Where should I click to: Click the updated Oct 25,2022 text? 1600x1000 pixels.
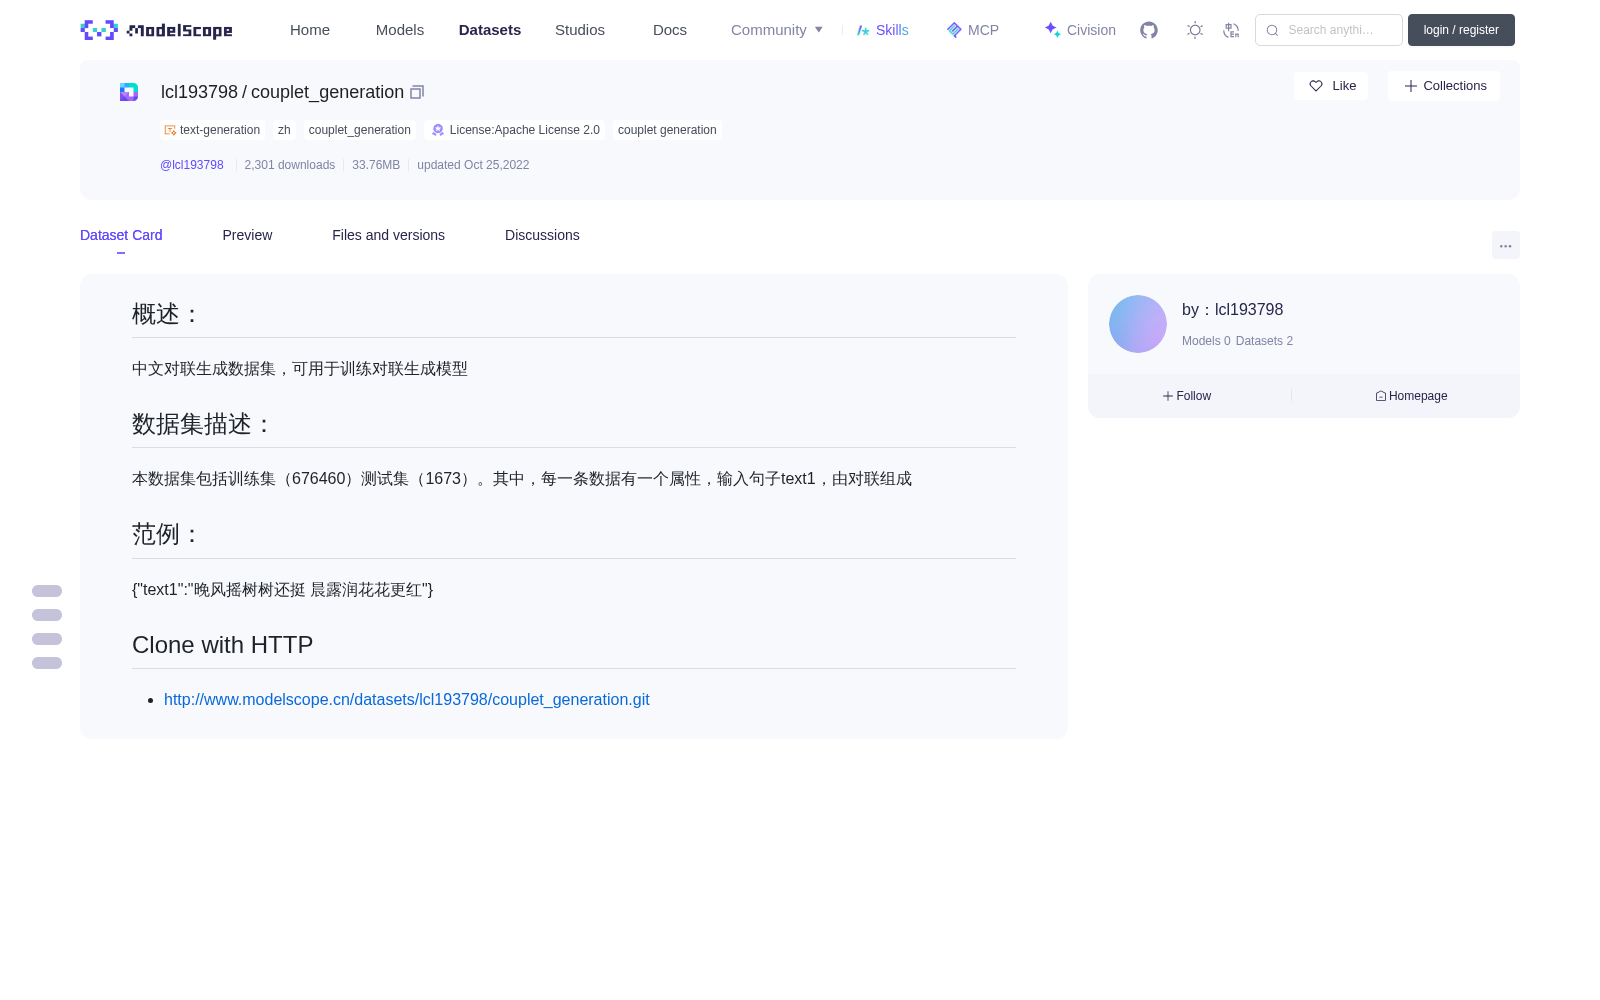pos(473,165)
